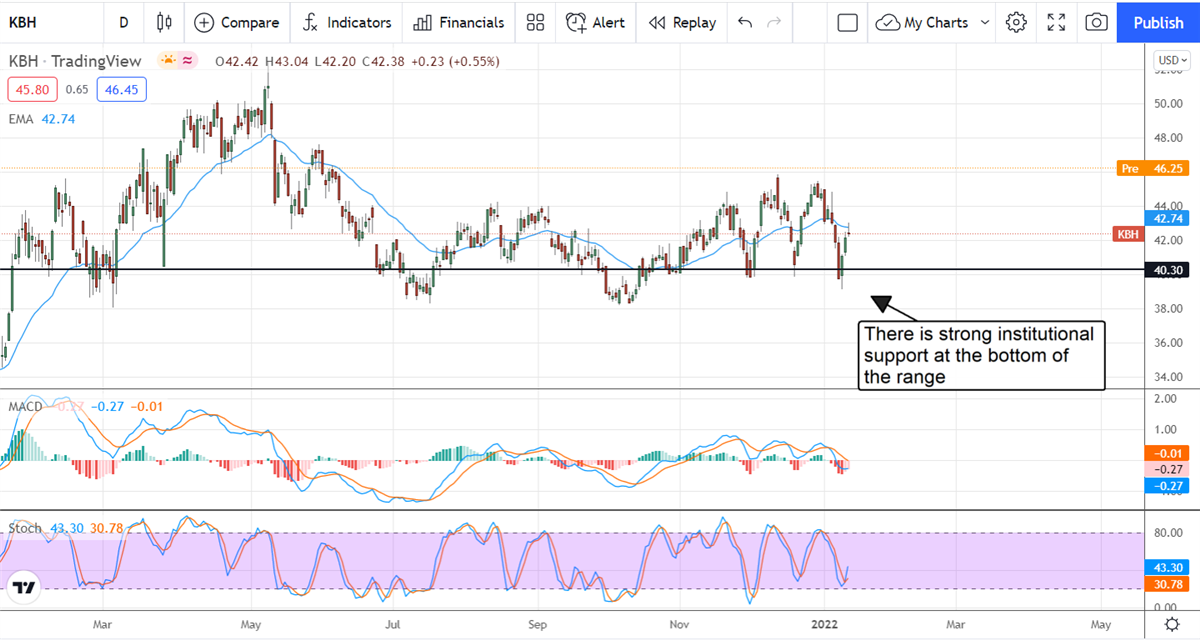
Task: Open the TradingView logo at bottom left
Action: (x=22, y=587)
